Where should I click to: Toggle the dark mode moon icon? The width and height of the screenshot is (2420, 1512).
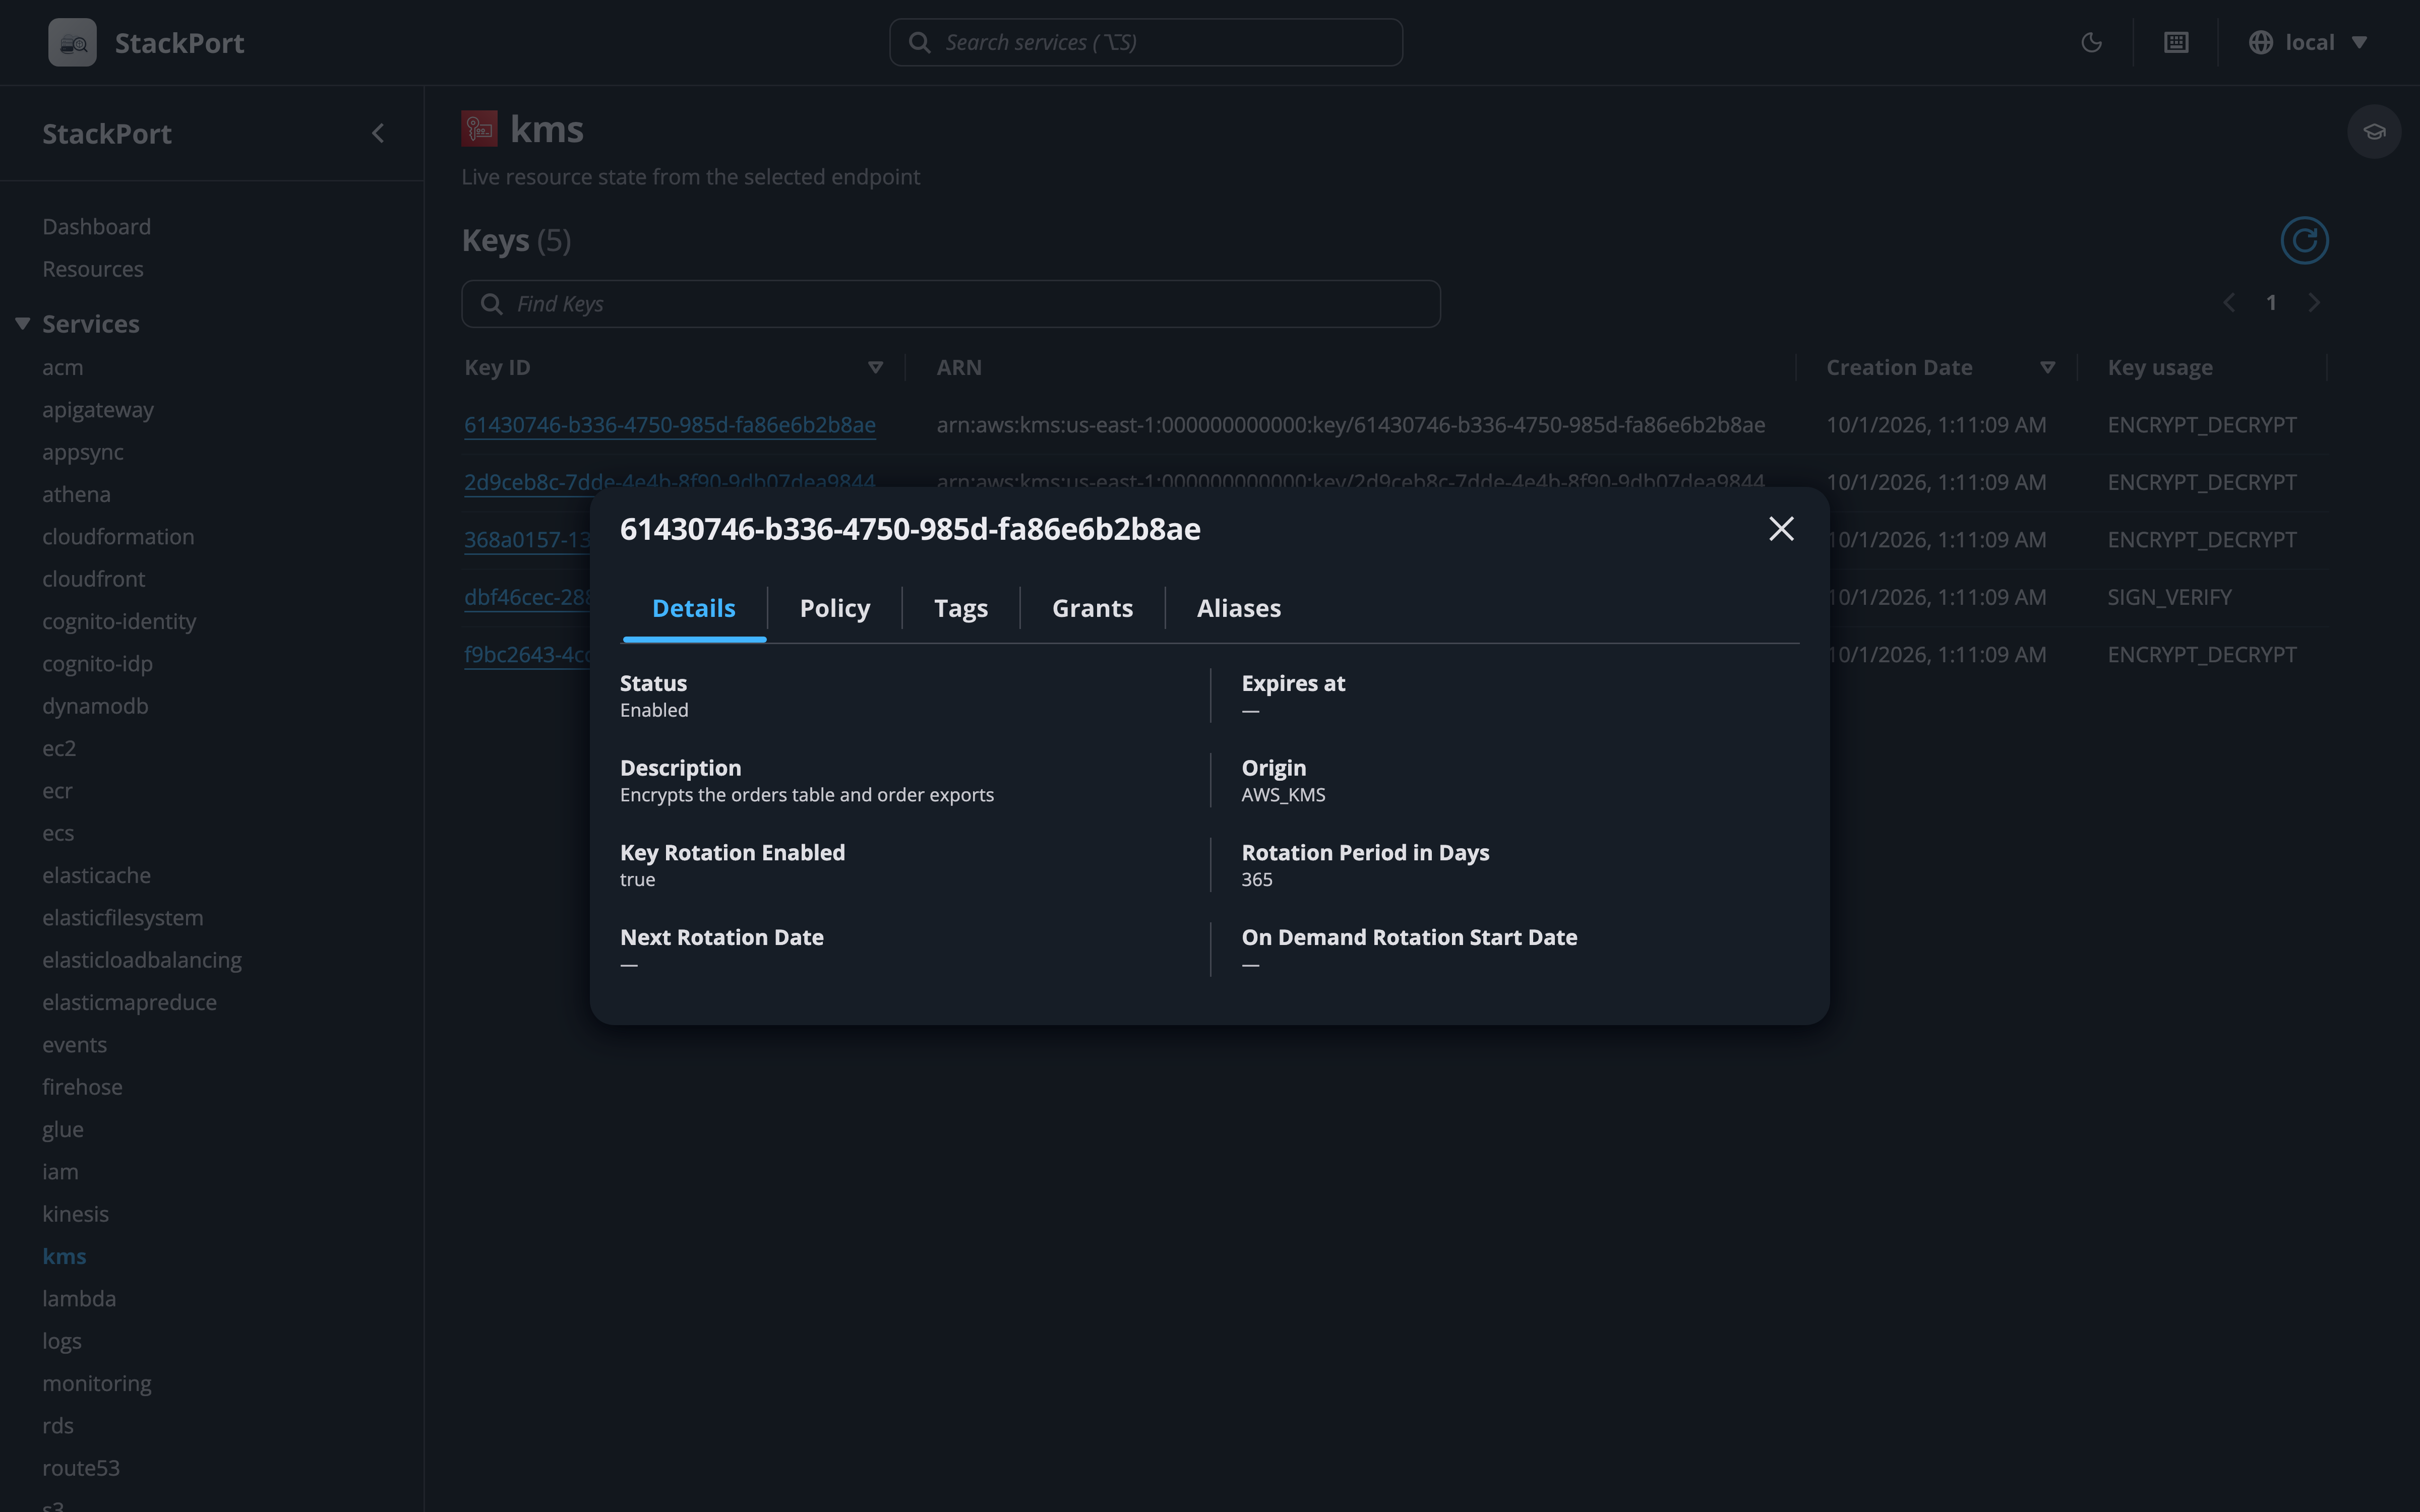pos(2091,42)
